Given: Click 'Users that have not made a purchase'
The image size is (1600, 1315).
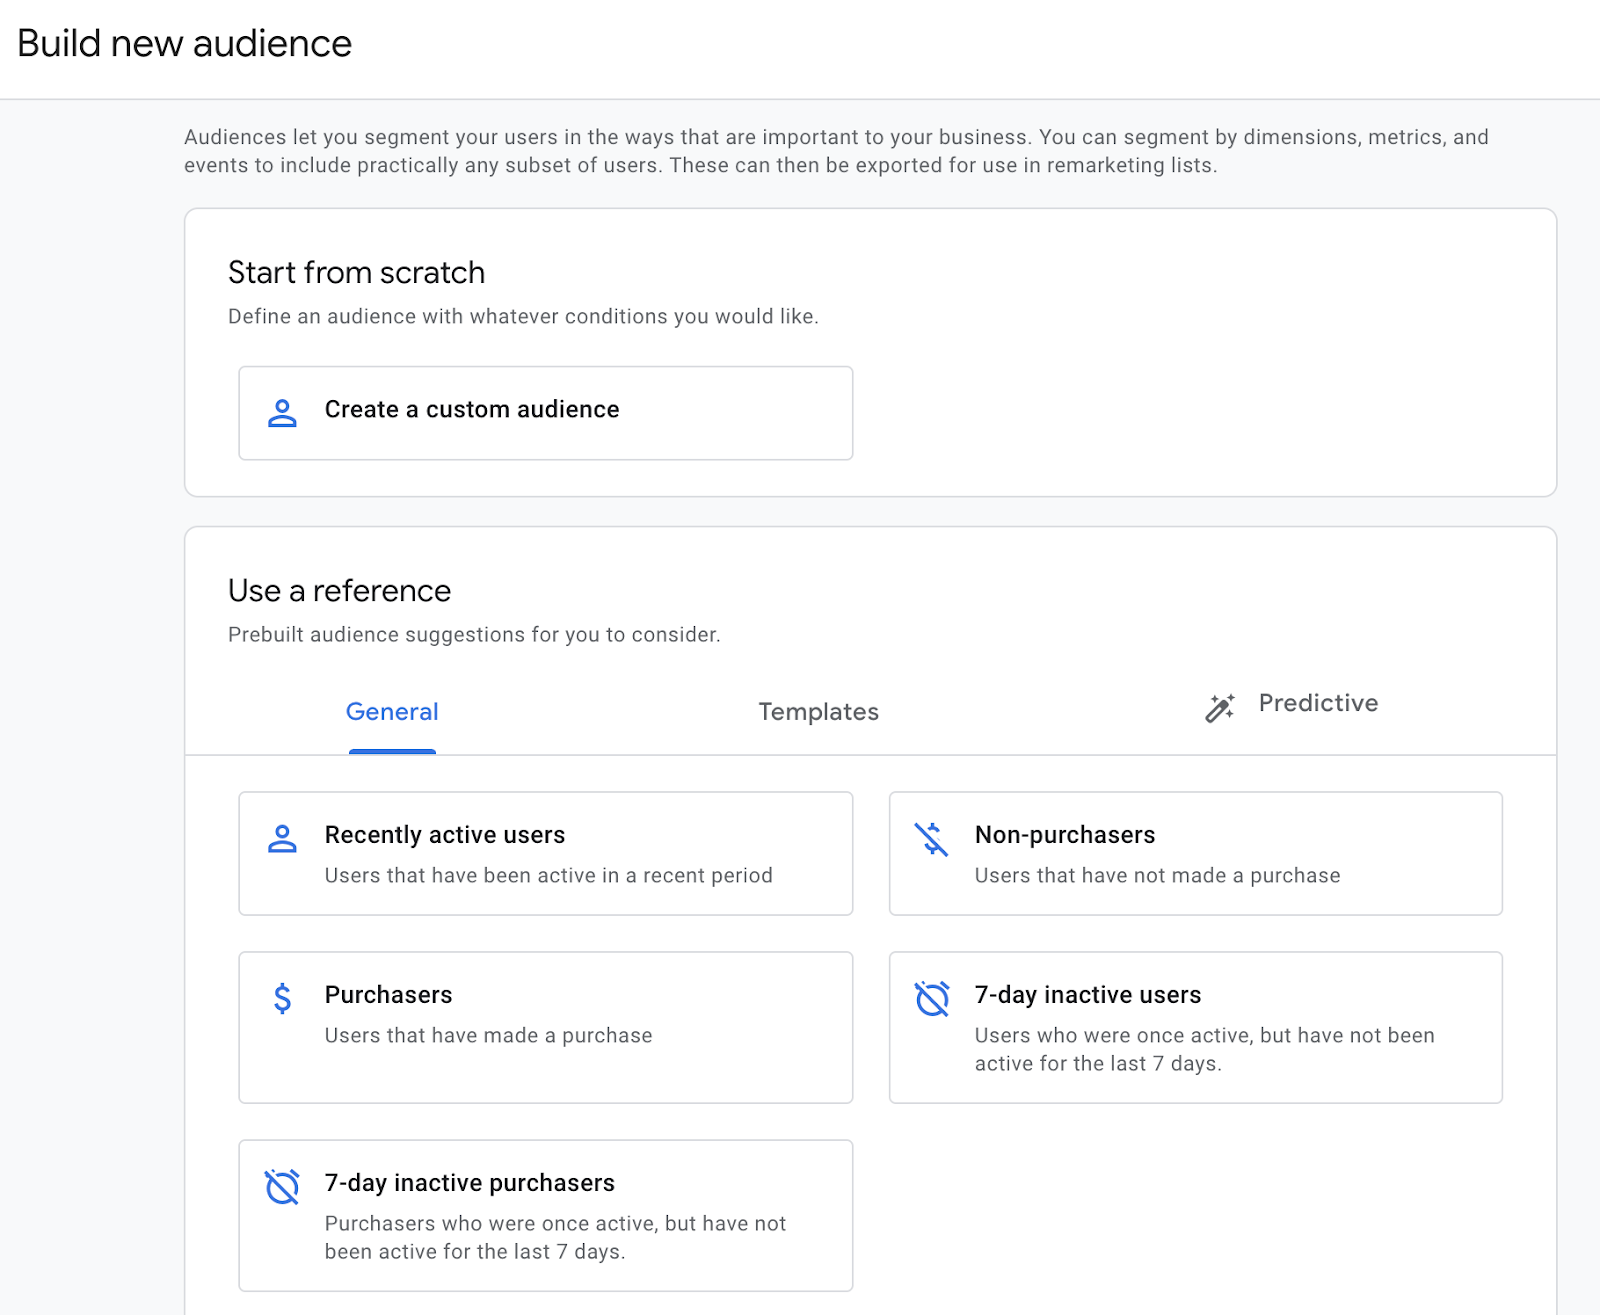Looking at the screenshot, I should coord(1158,876).
